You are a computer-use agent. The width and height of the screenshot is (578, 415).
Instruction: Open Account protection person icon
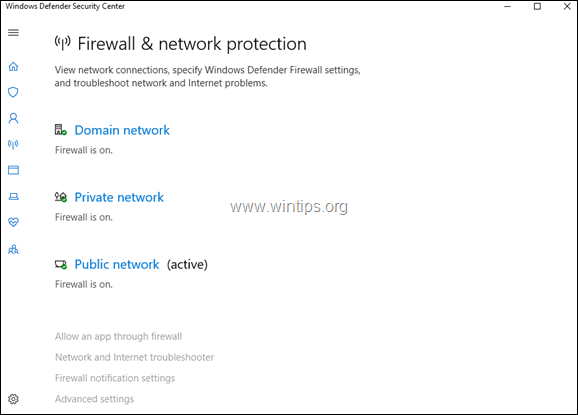(x=13, y=118)
